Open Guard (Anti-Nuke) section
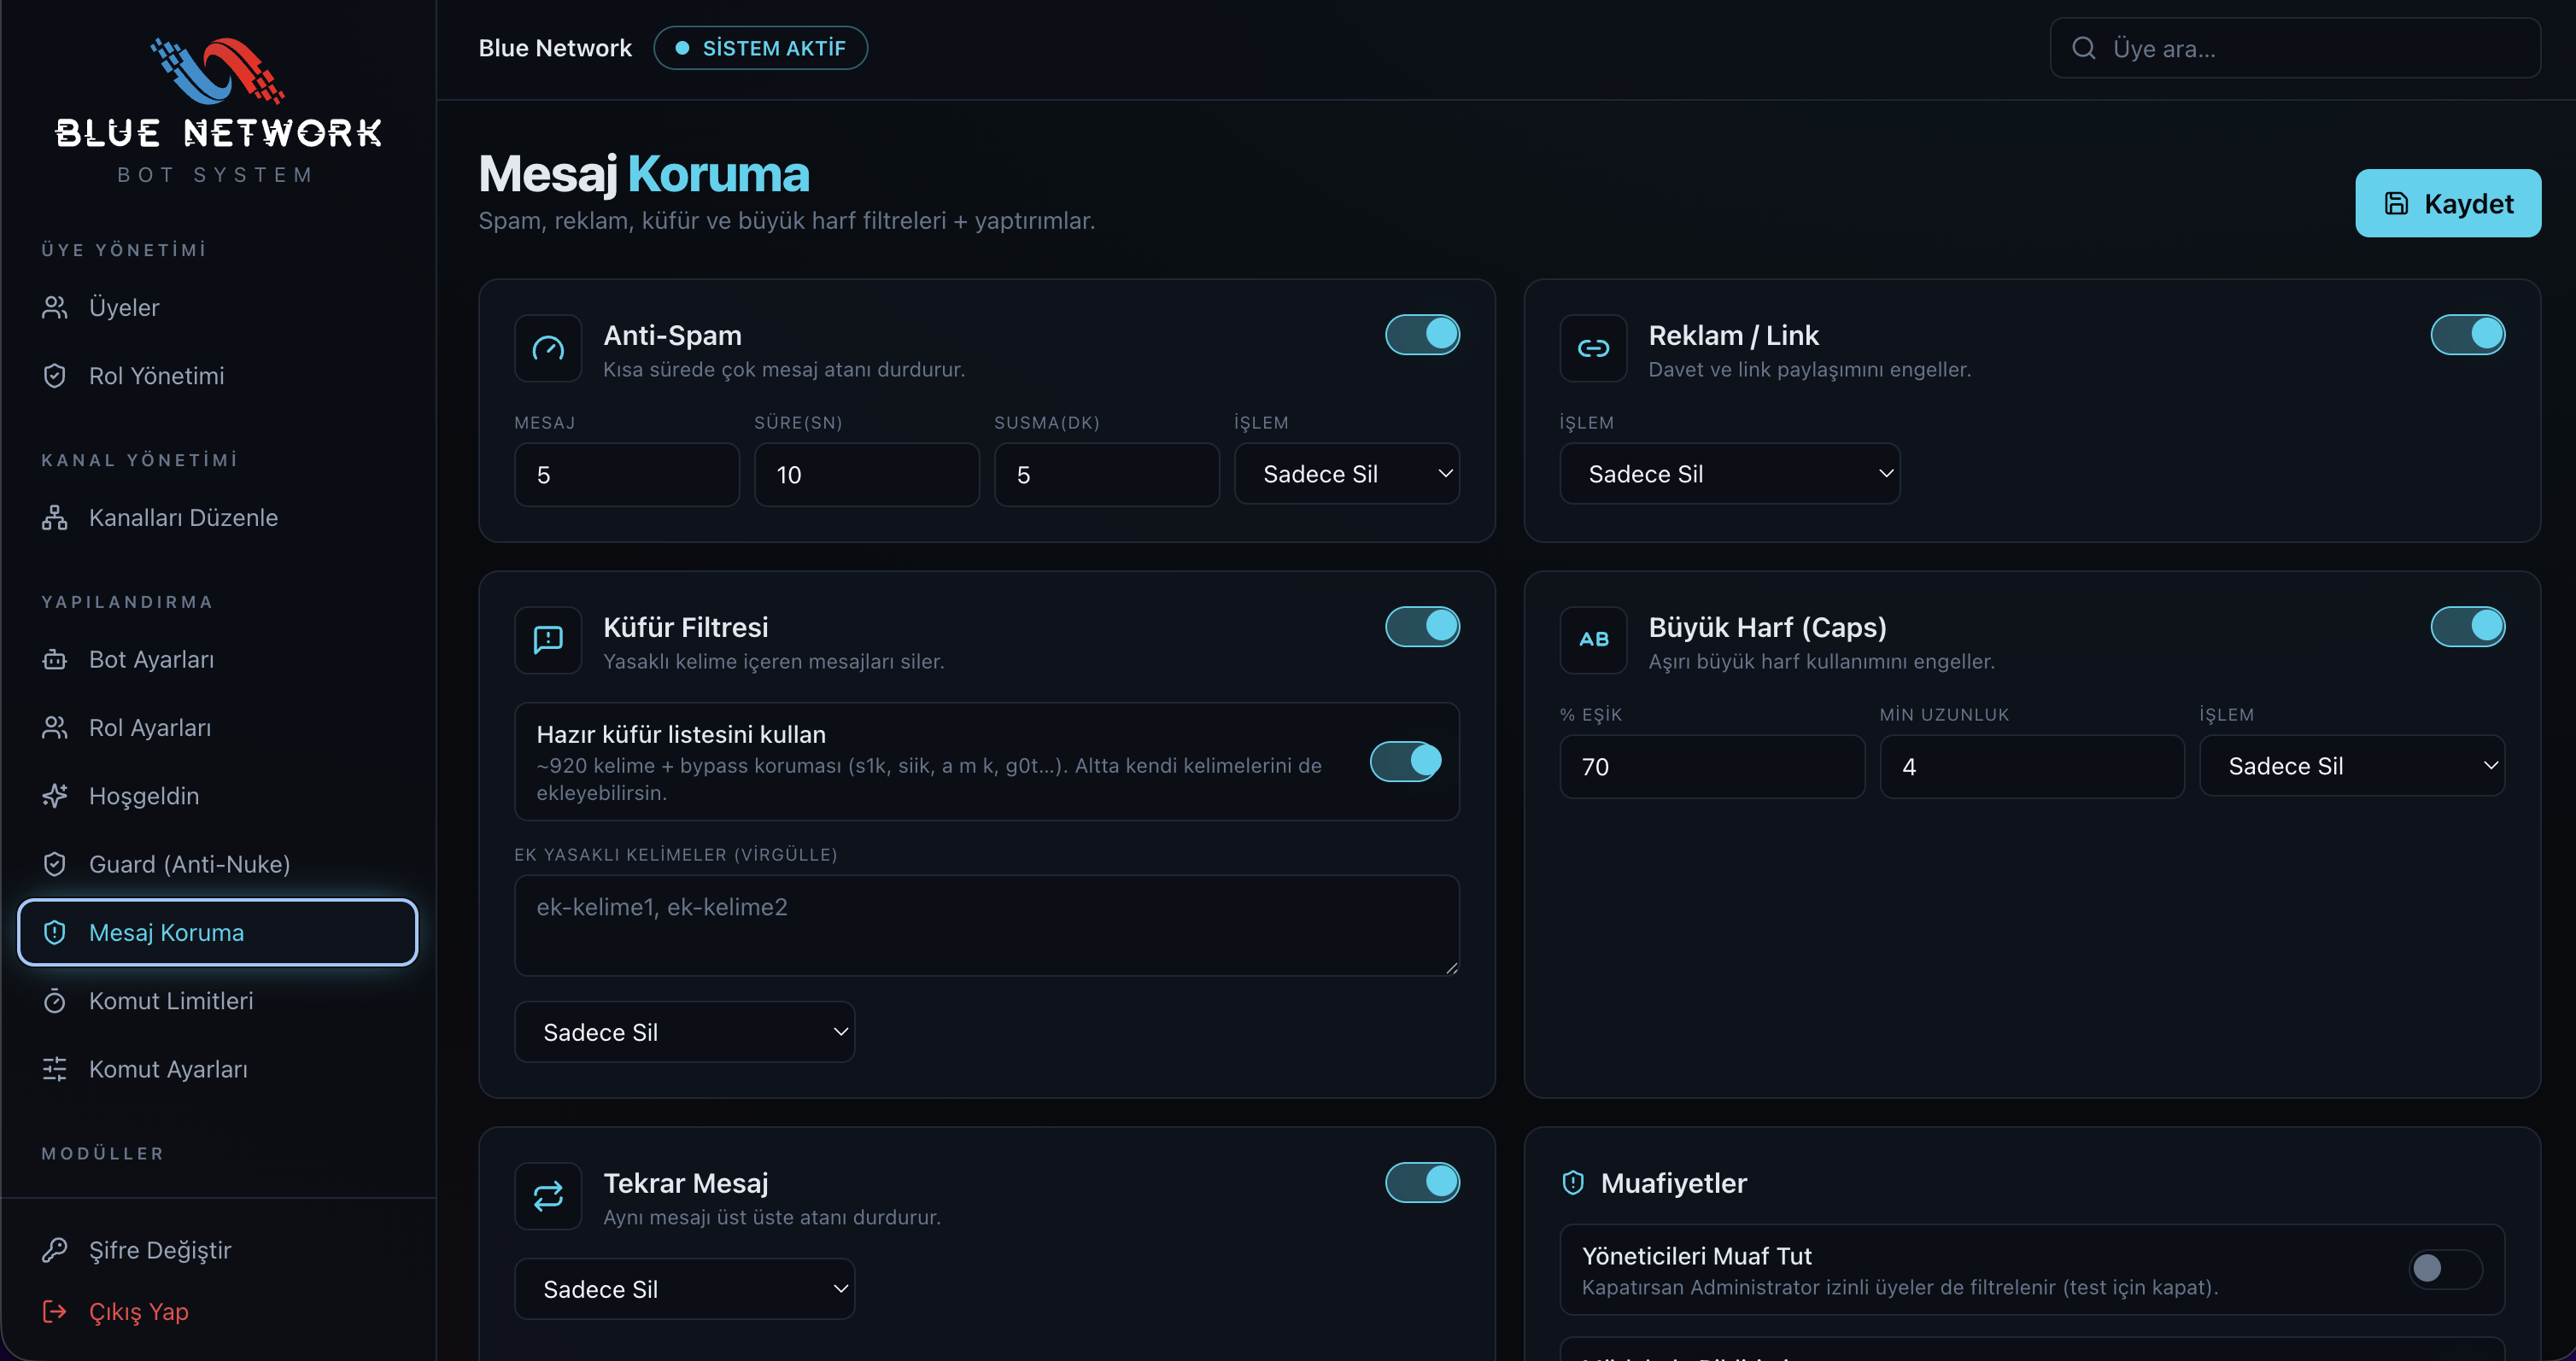Screen dimensions: 2576x1361 click(218, 864)
